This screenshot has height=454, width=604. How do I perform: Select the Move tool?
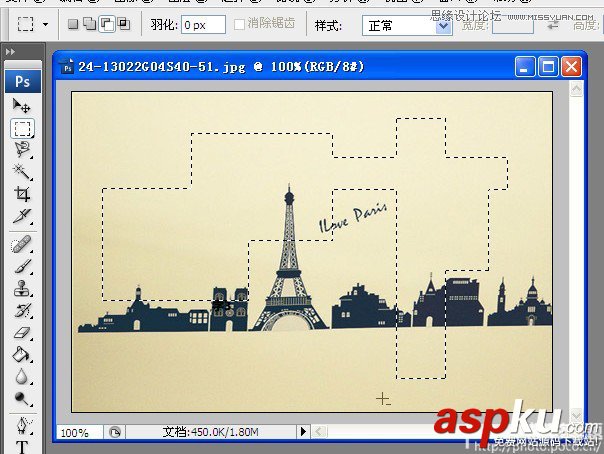click(x=22, y=106)
